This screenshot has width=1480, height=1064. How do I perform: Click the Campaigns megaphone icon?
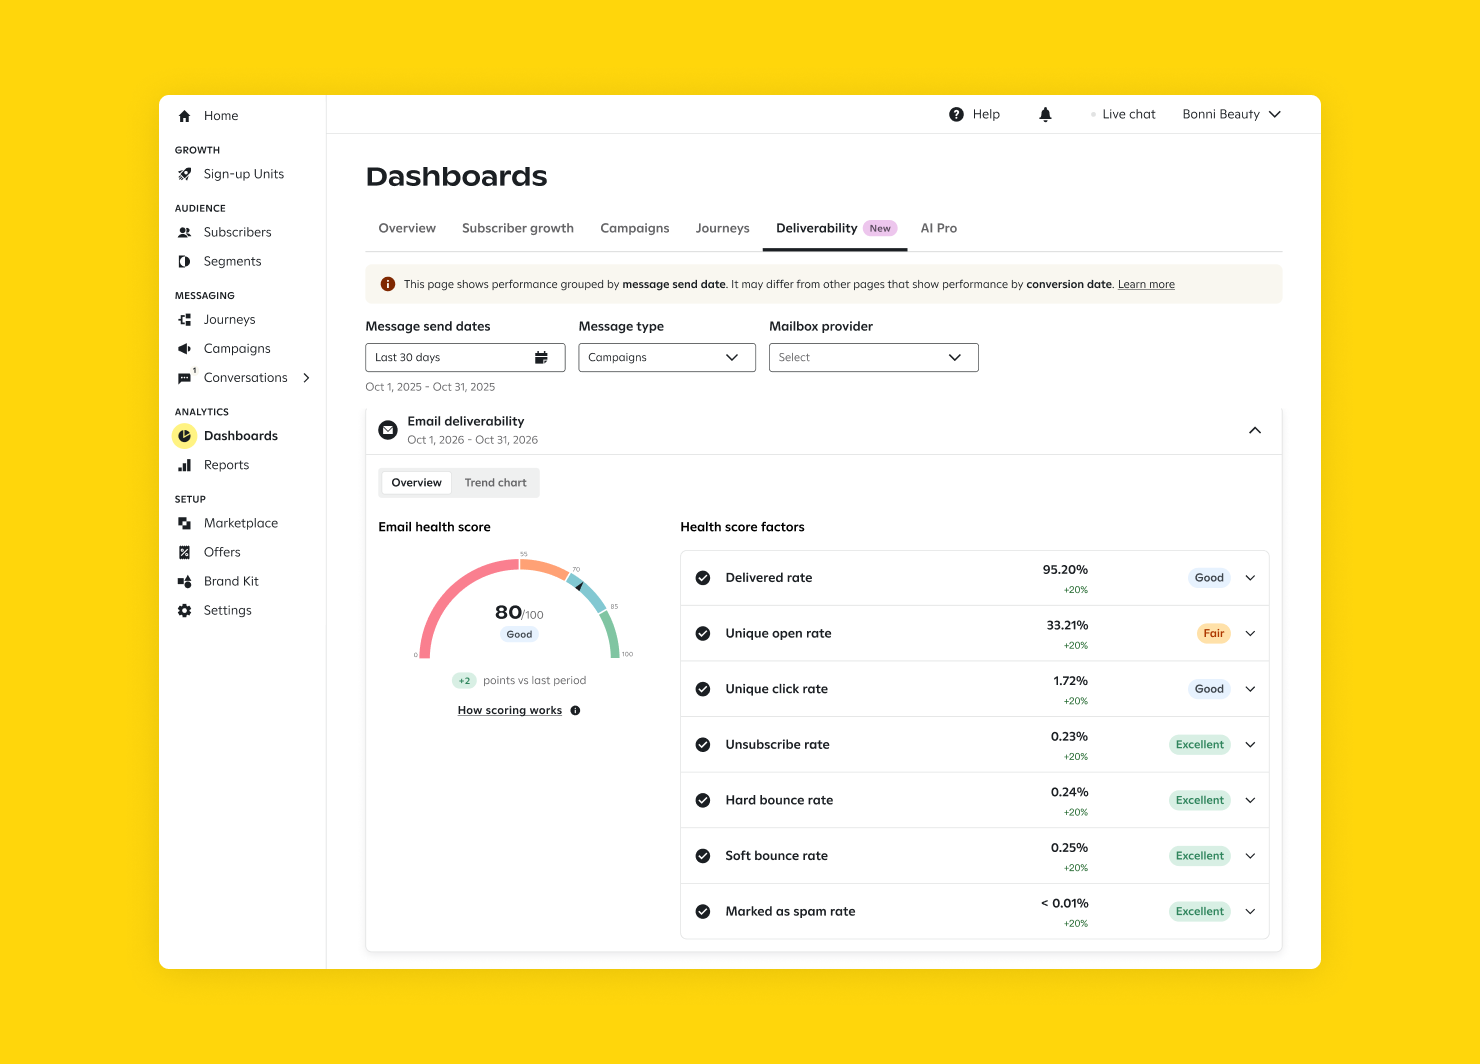click(x=184, y=349)
